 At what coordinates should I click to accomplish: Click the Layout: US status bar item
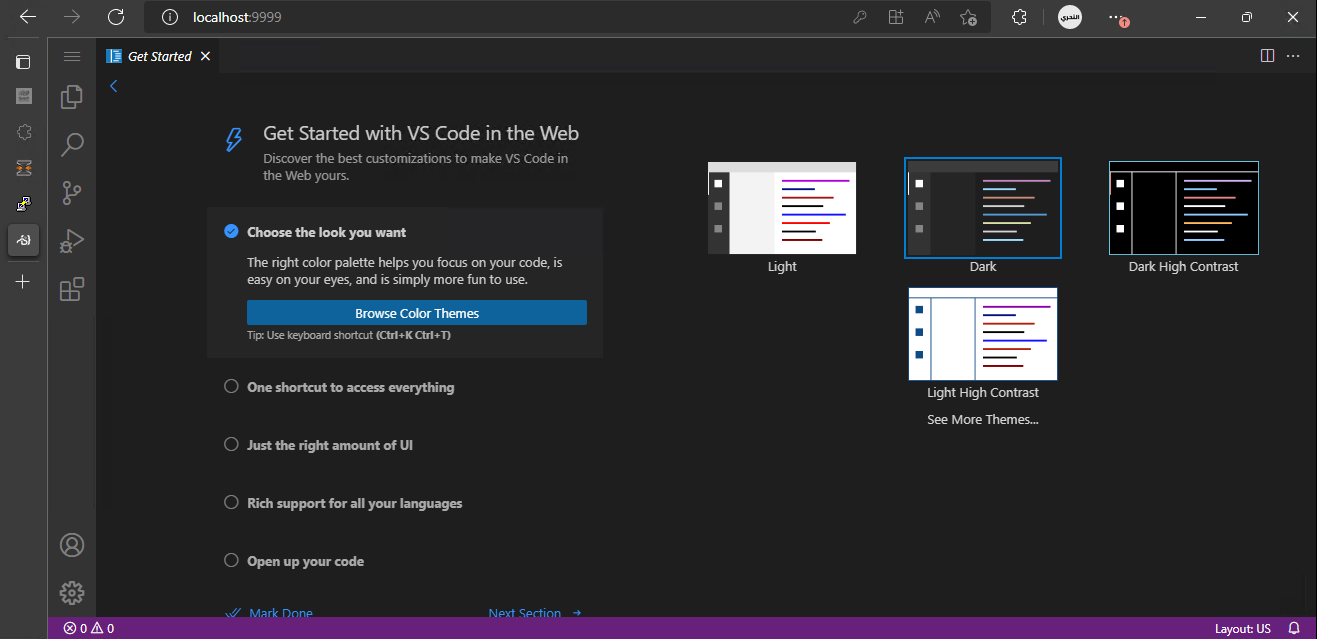coord(1243,629)
